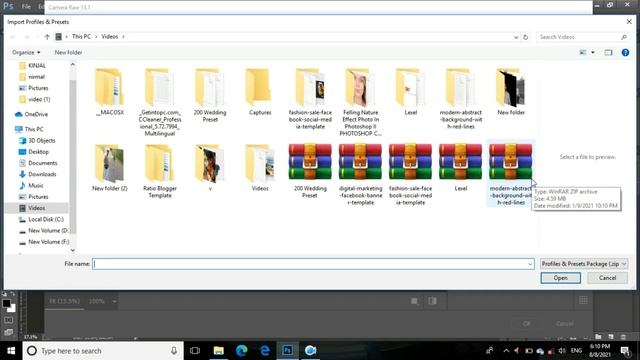Image resolution: width=640 pixels, height=360 pixels.
Task: Select OneDrive in the navigation pane
Action: 31,114
